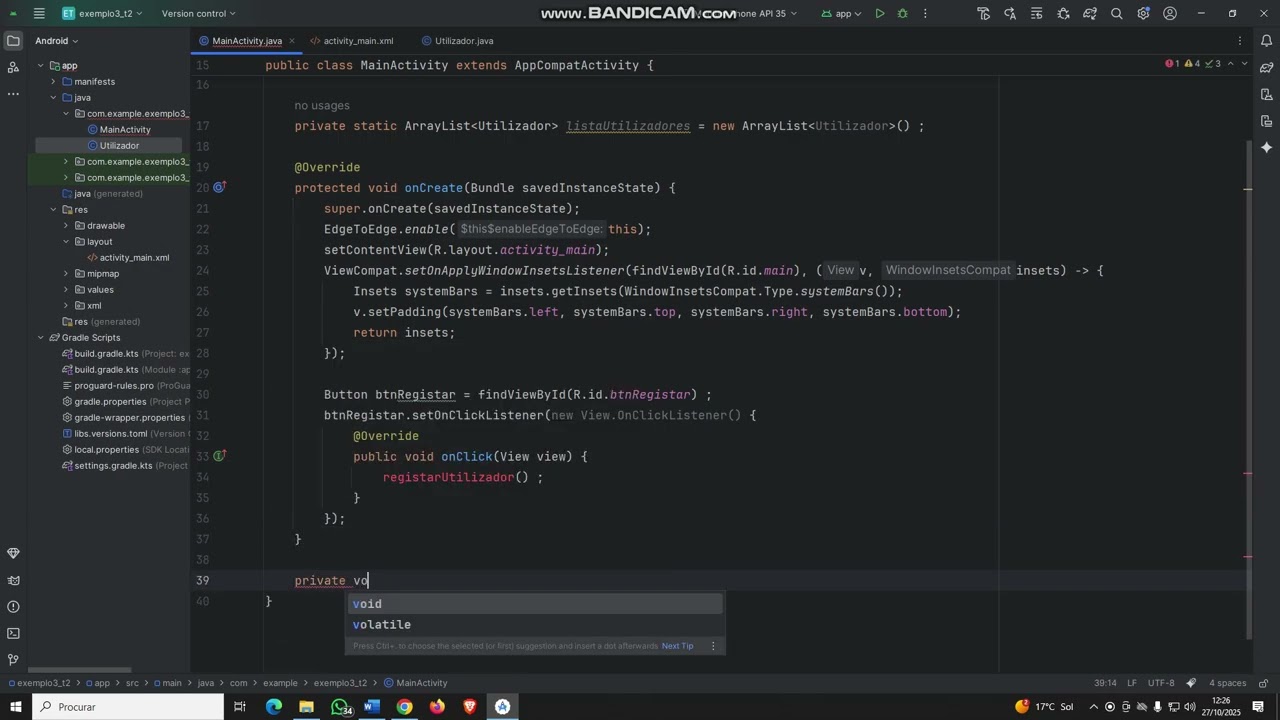Collapse the res folder in project tree
This screenshot has width=1280, height=720.
pos(54,210)
